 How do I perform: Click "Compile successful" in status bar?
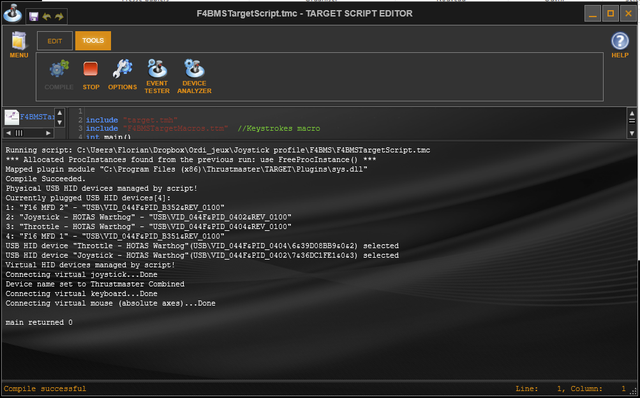pyautogui.click(x=45, y=389)
